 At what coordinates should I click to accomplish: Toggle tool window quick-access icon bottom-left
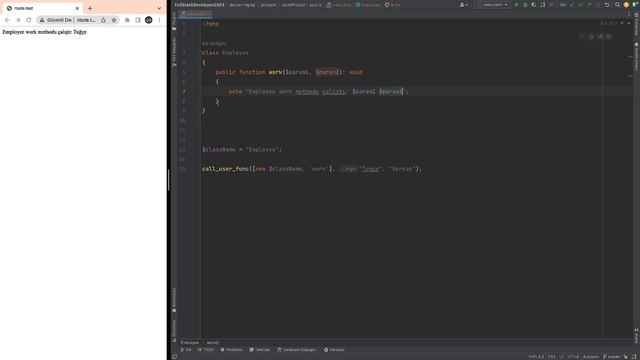point(174,357)
